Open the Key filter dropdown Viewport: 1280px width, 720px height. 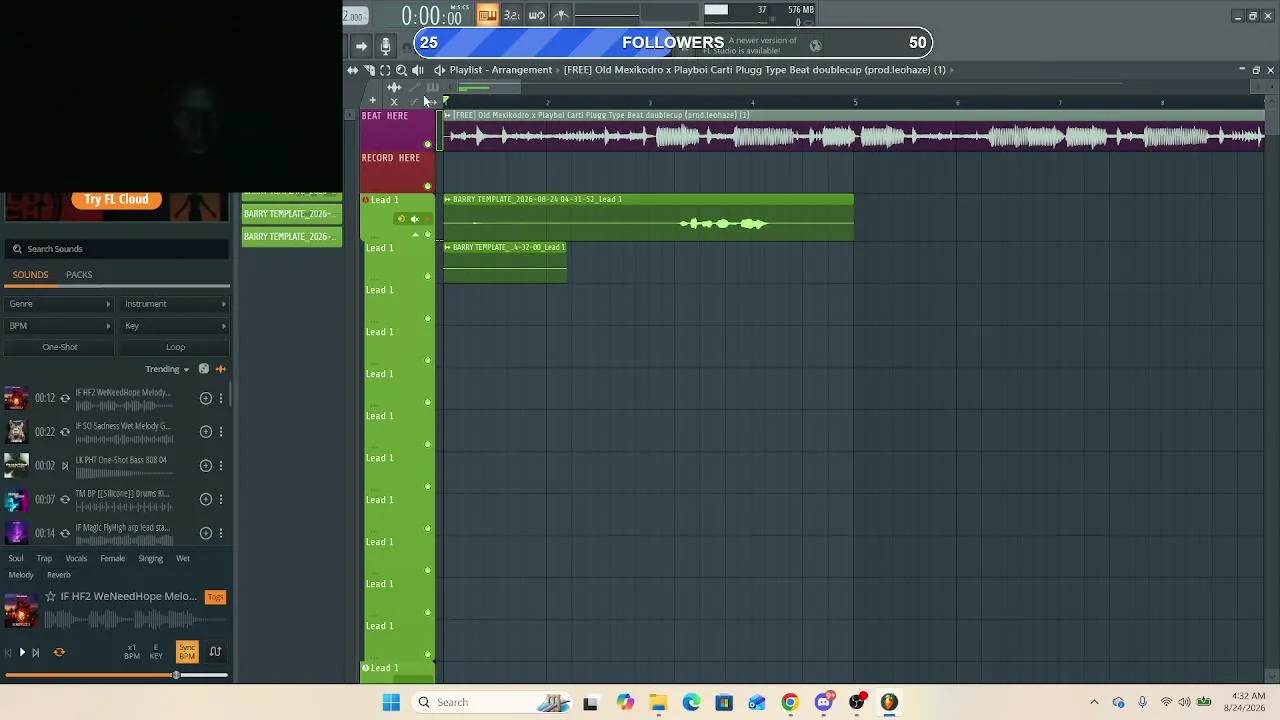pos(175,326)
